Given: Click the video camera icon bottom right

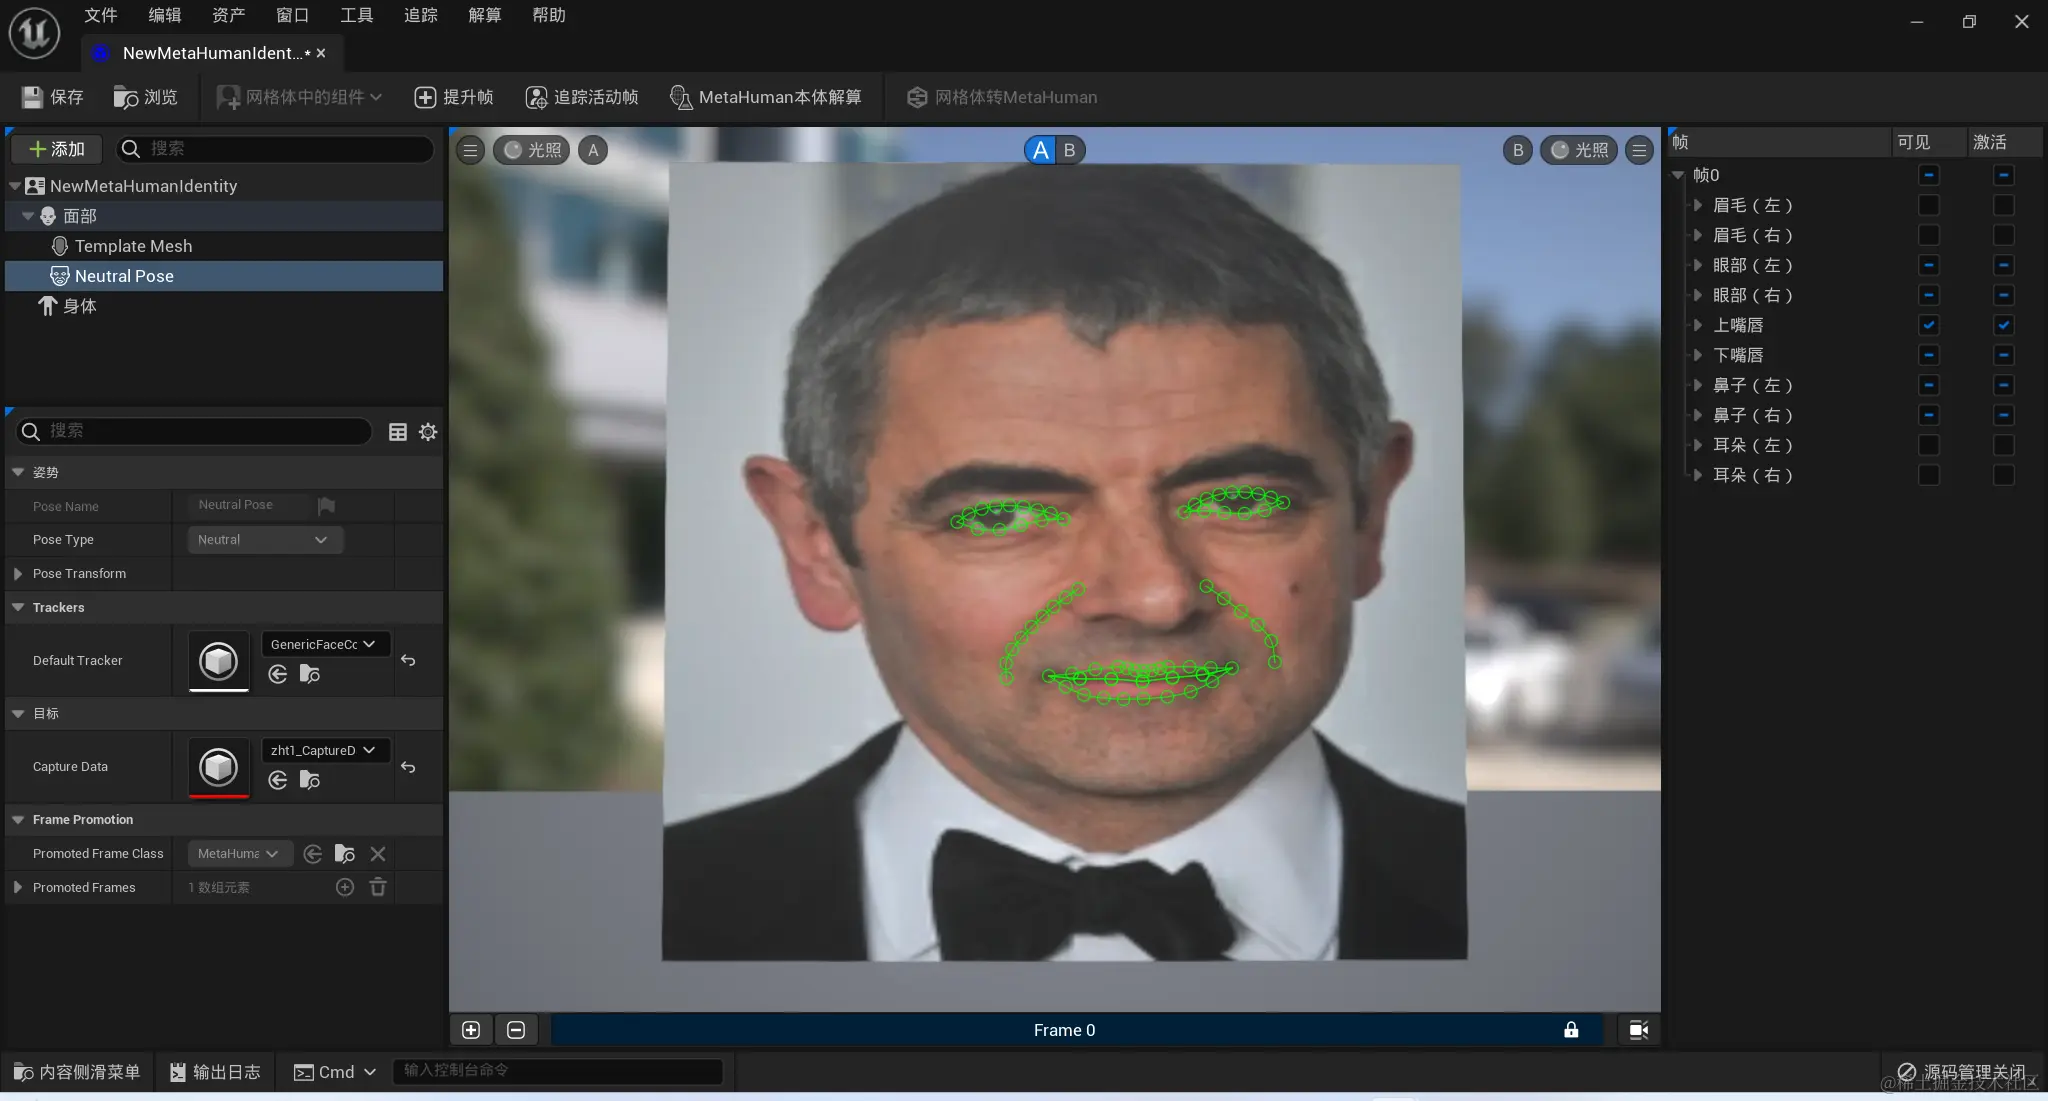Looking at the screenshot, I should (1639, 1029).
